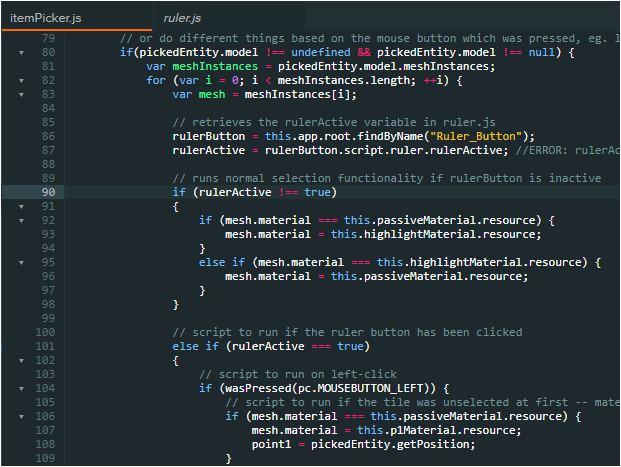The image size is (621, 467).
Task: Click gutter line number 101
Action: (x=45, y=346)
